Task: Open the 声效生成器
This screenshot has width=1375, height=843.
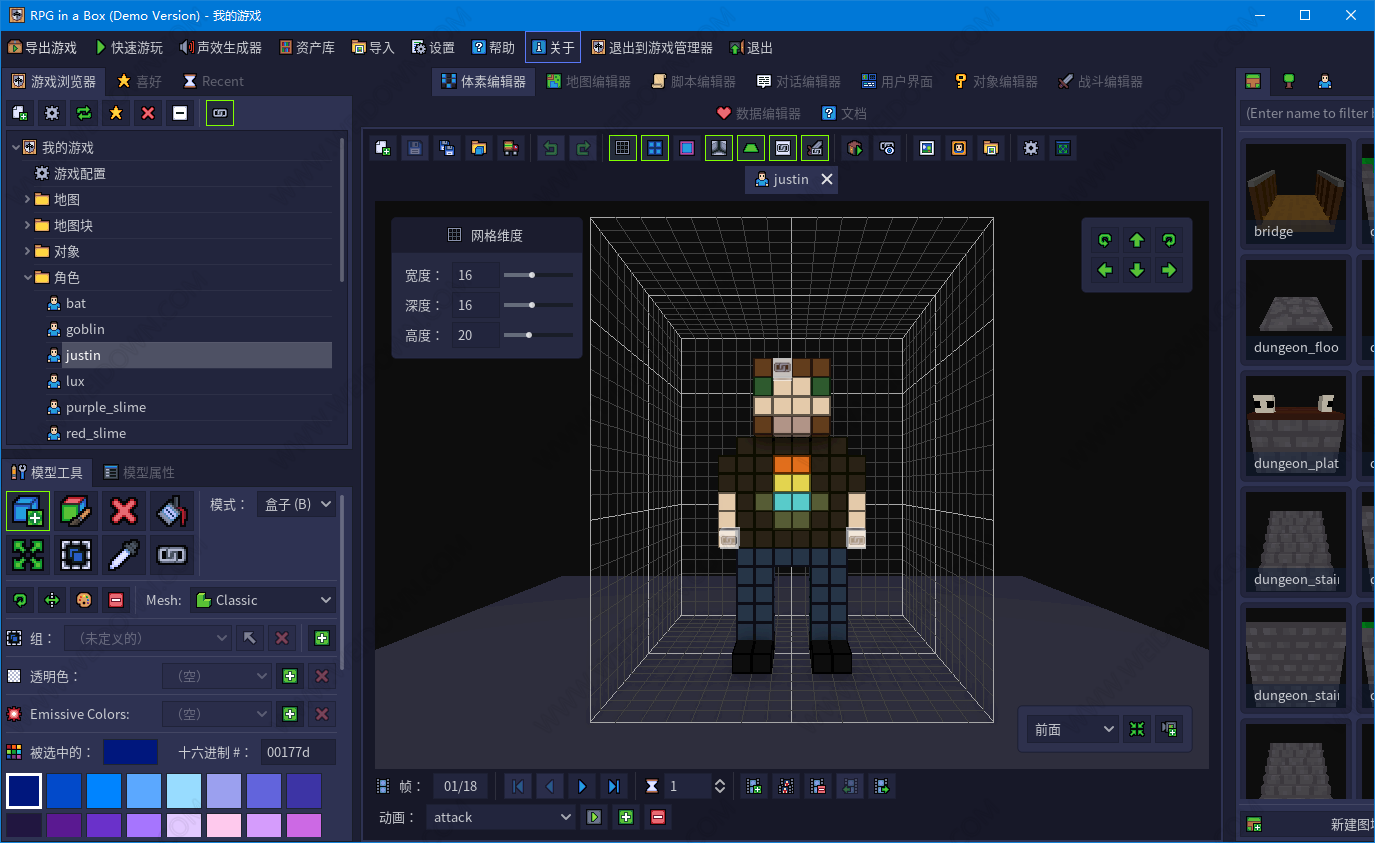Action: click(220, 47)
